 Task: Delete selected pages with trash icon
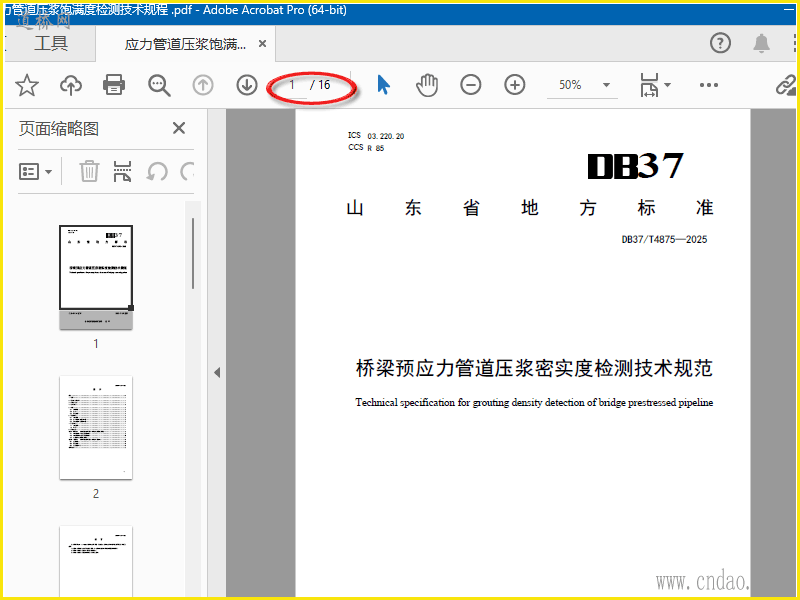[89, 171]
